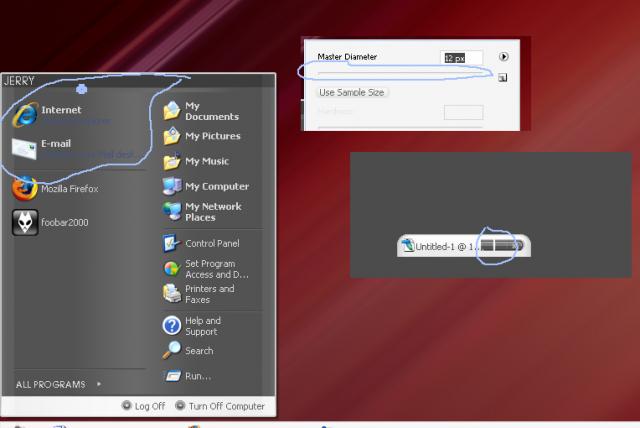Screen dimensions: 640x428
Task: Open All Programs menu
Action: pos(51,384)
